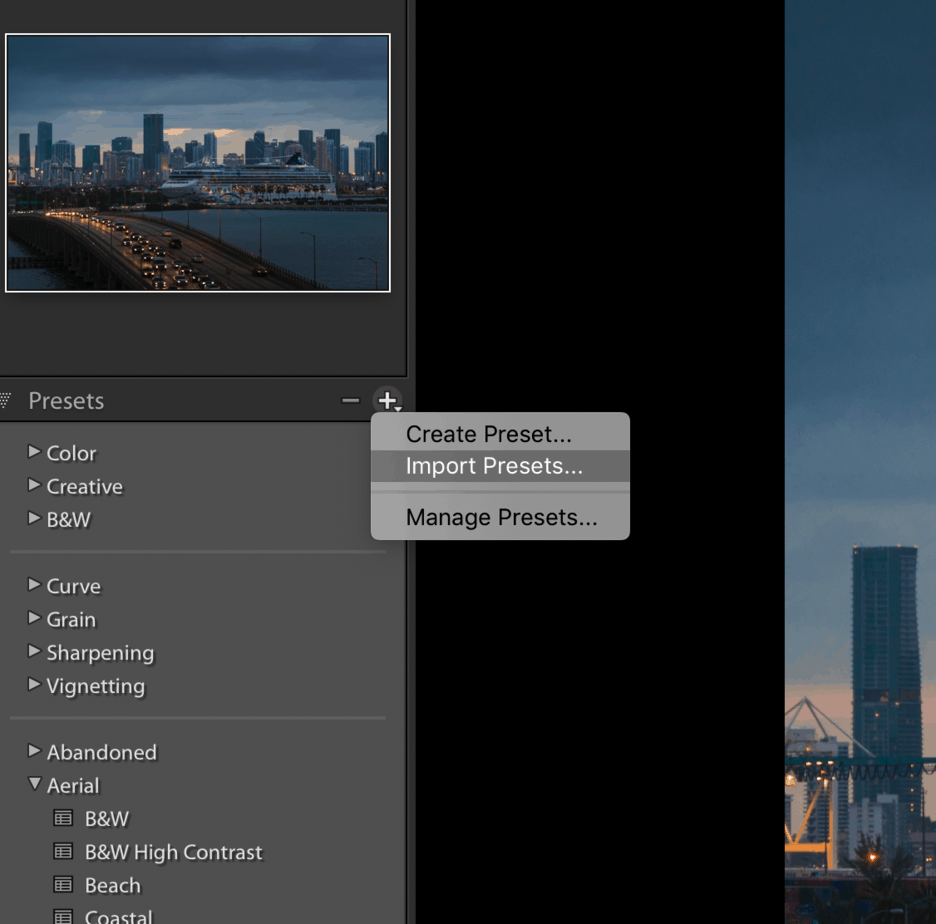
Task: Select the Vignetting group label
Action: [96, 687]
